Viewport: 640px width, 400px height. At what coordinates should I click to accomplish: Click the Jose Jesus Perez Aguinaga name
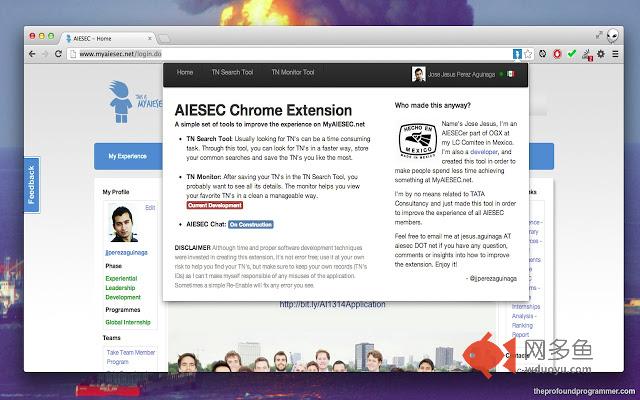tap(461, 74)
